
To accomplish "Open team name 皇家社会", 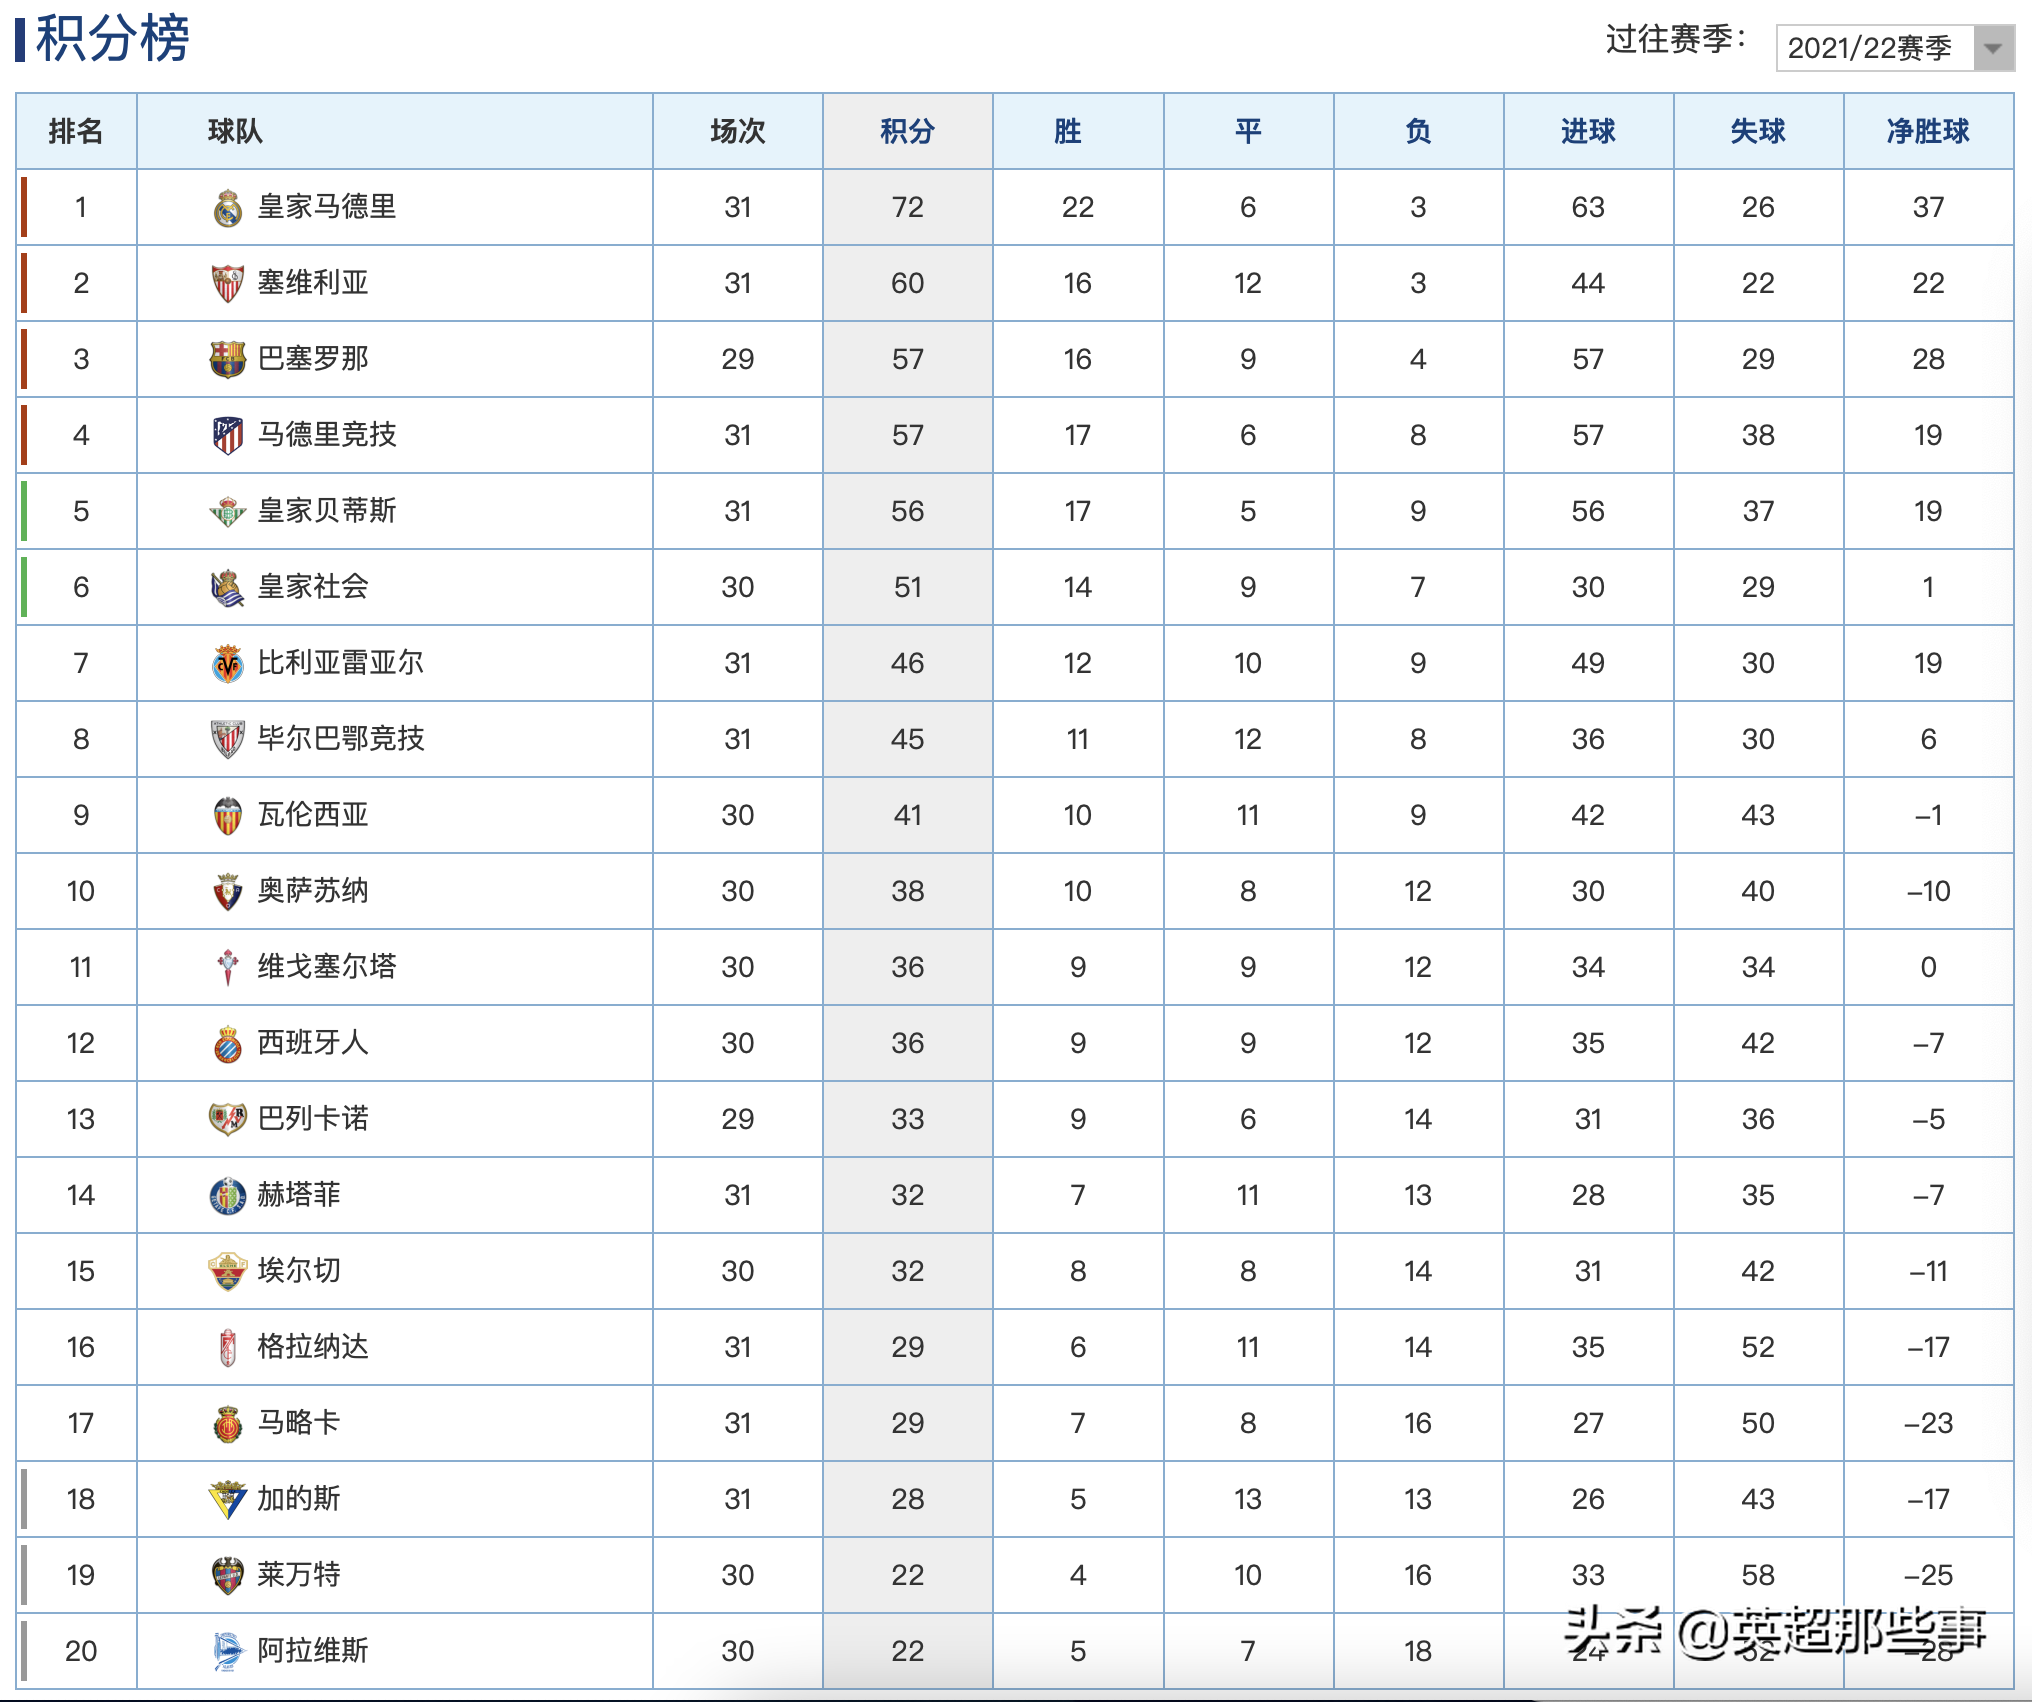I will click(x=313, y=587).
